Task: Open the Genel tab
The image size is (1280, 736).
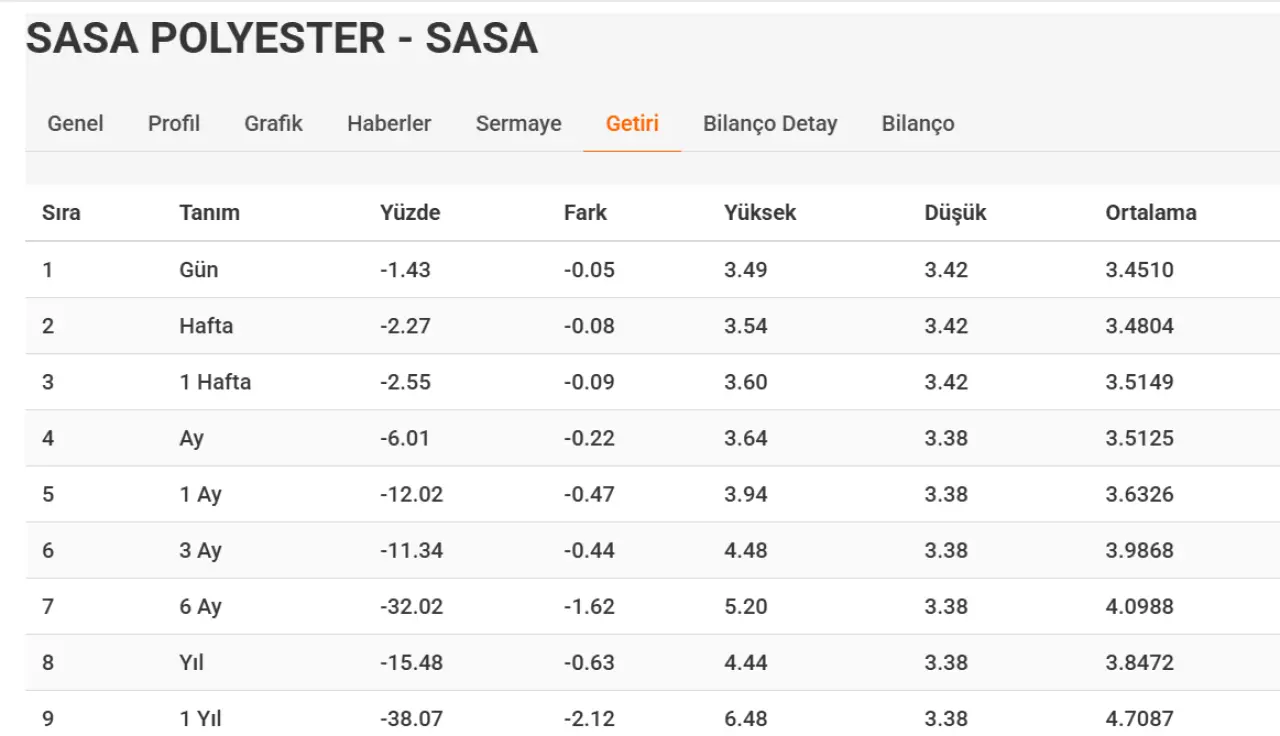Action: (x=76, y=124)
